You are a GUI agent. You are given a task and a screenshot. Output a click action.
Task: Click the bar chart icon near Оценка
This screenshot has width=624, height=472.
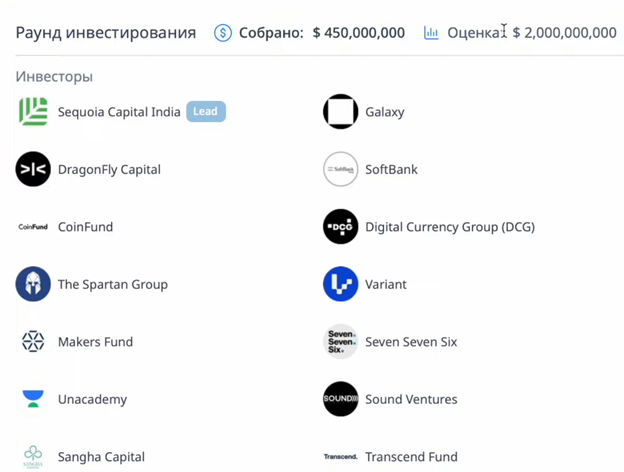tap(431, 33)
